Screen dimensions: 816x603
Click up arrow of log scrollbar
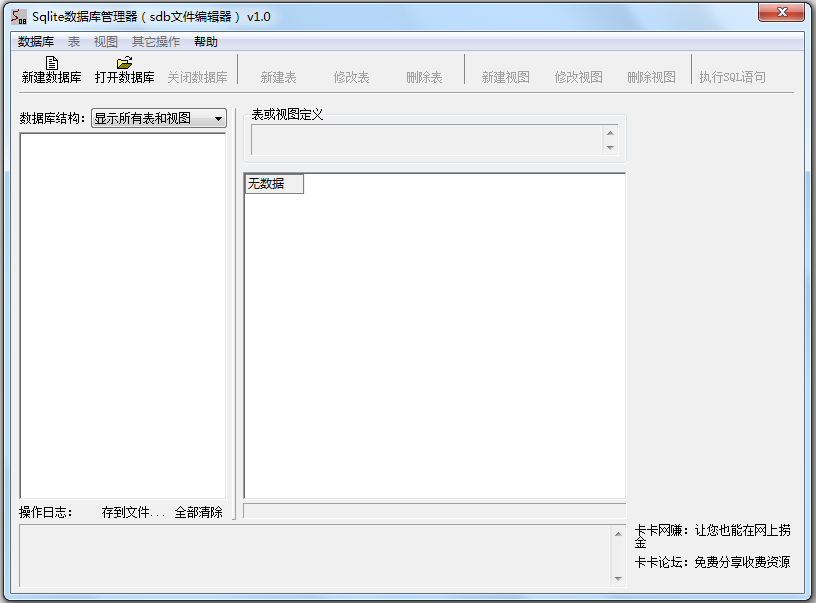618,534
